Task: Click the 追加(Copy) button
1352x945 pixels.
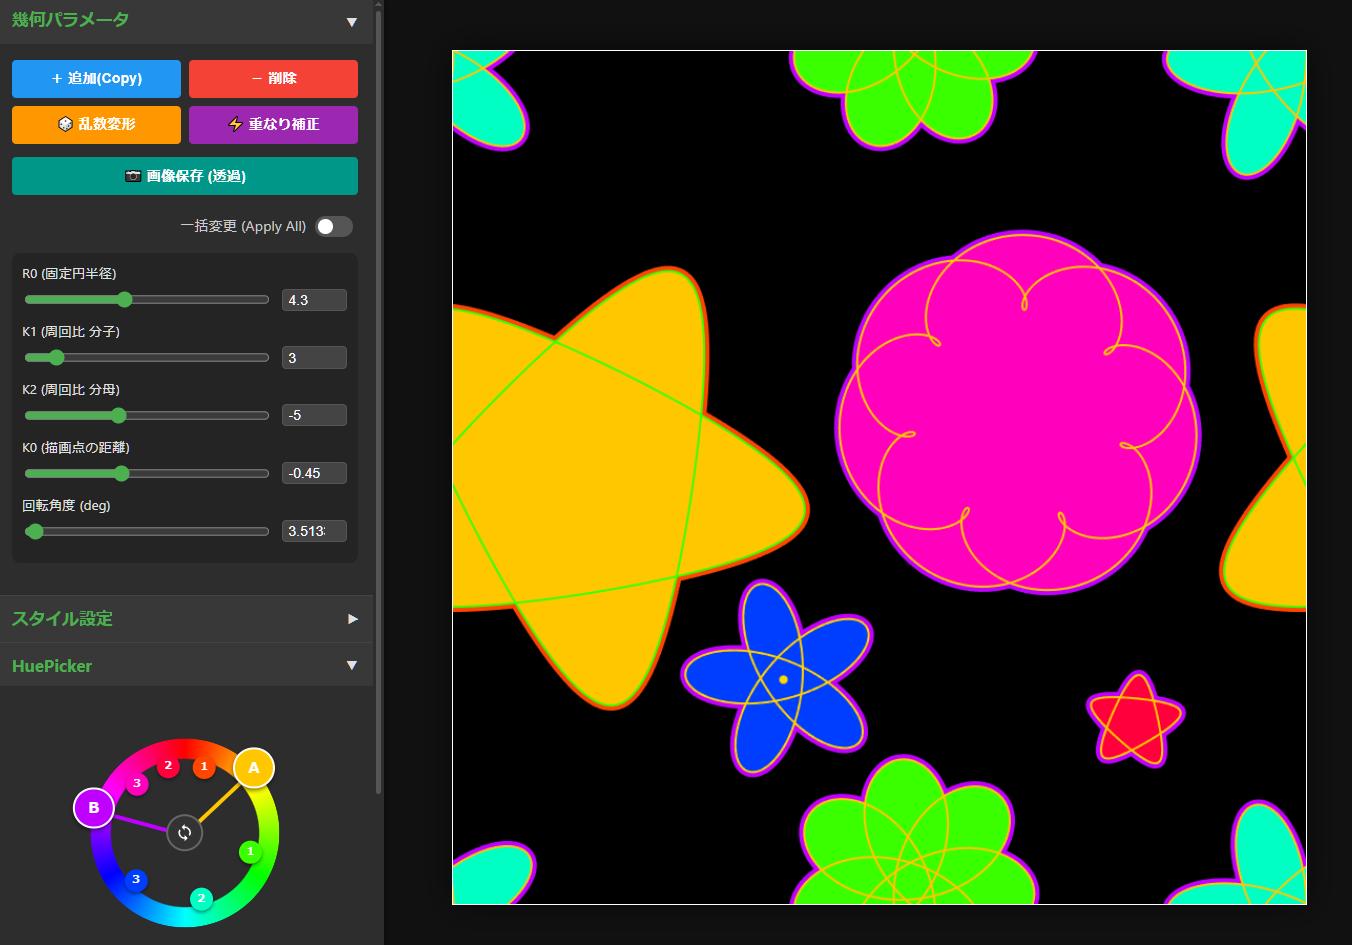Action: [x=96, y=79]
